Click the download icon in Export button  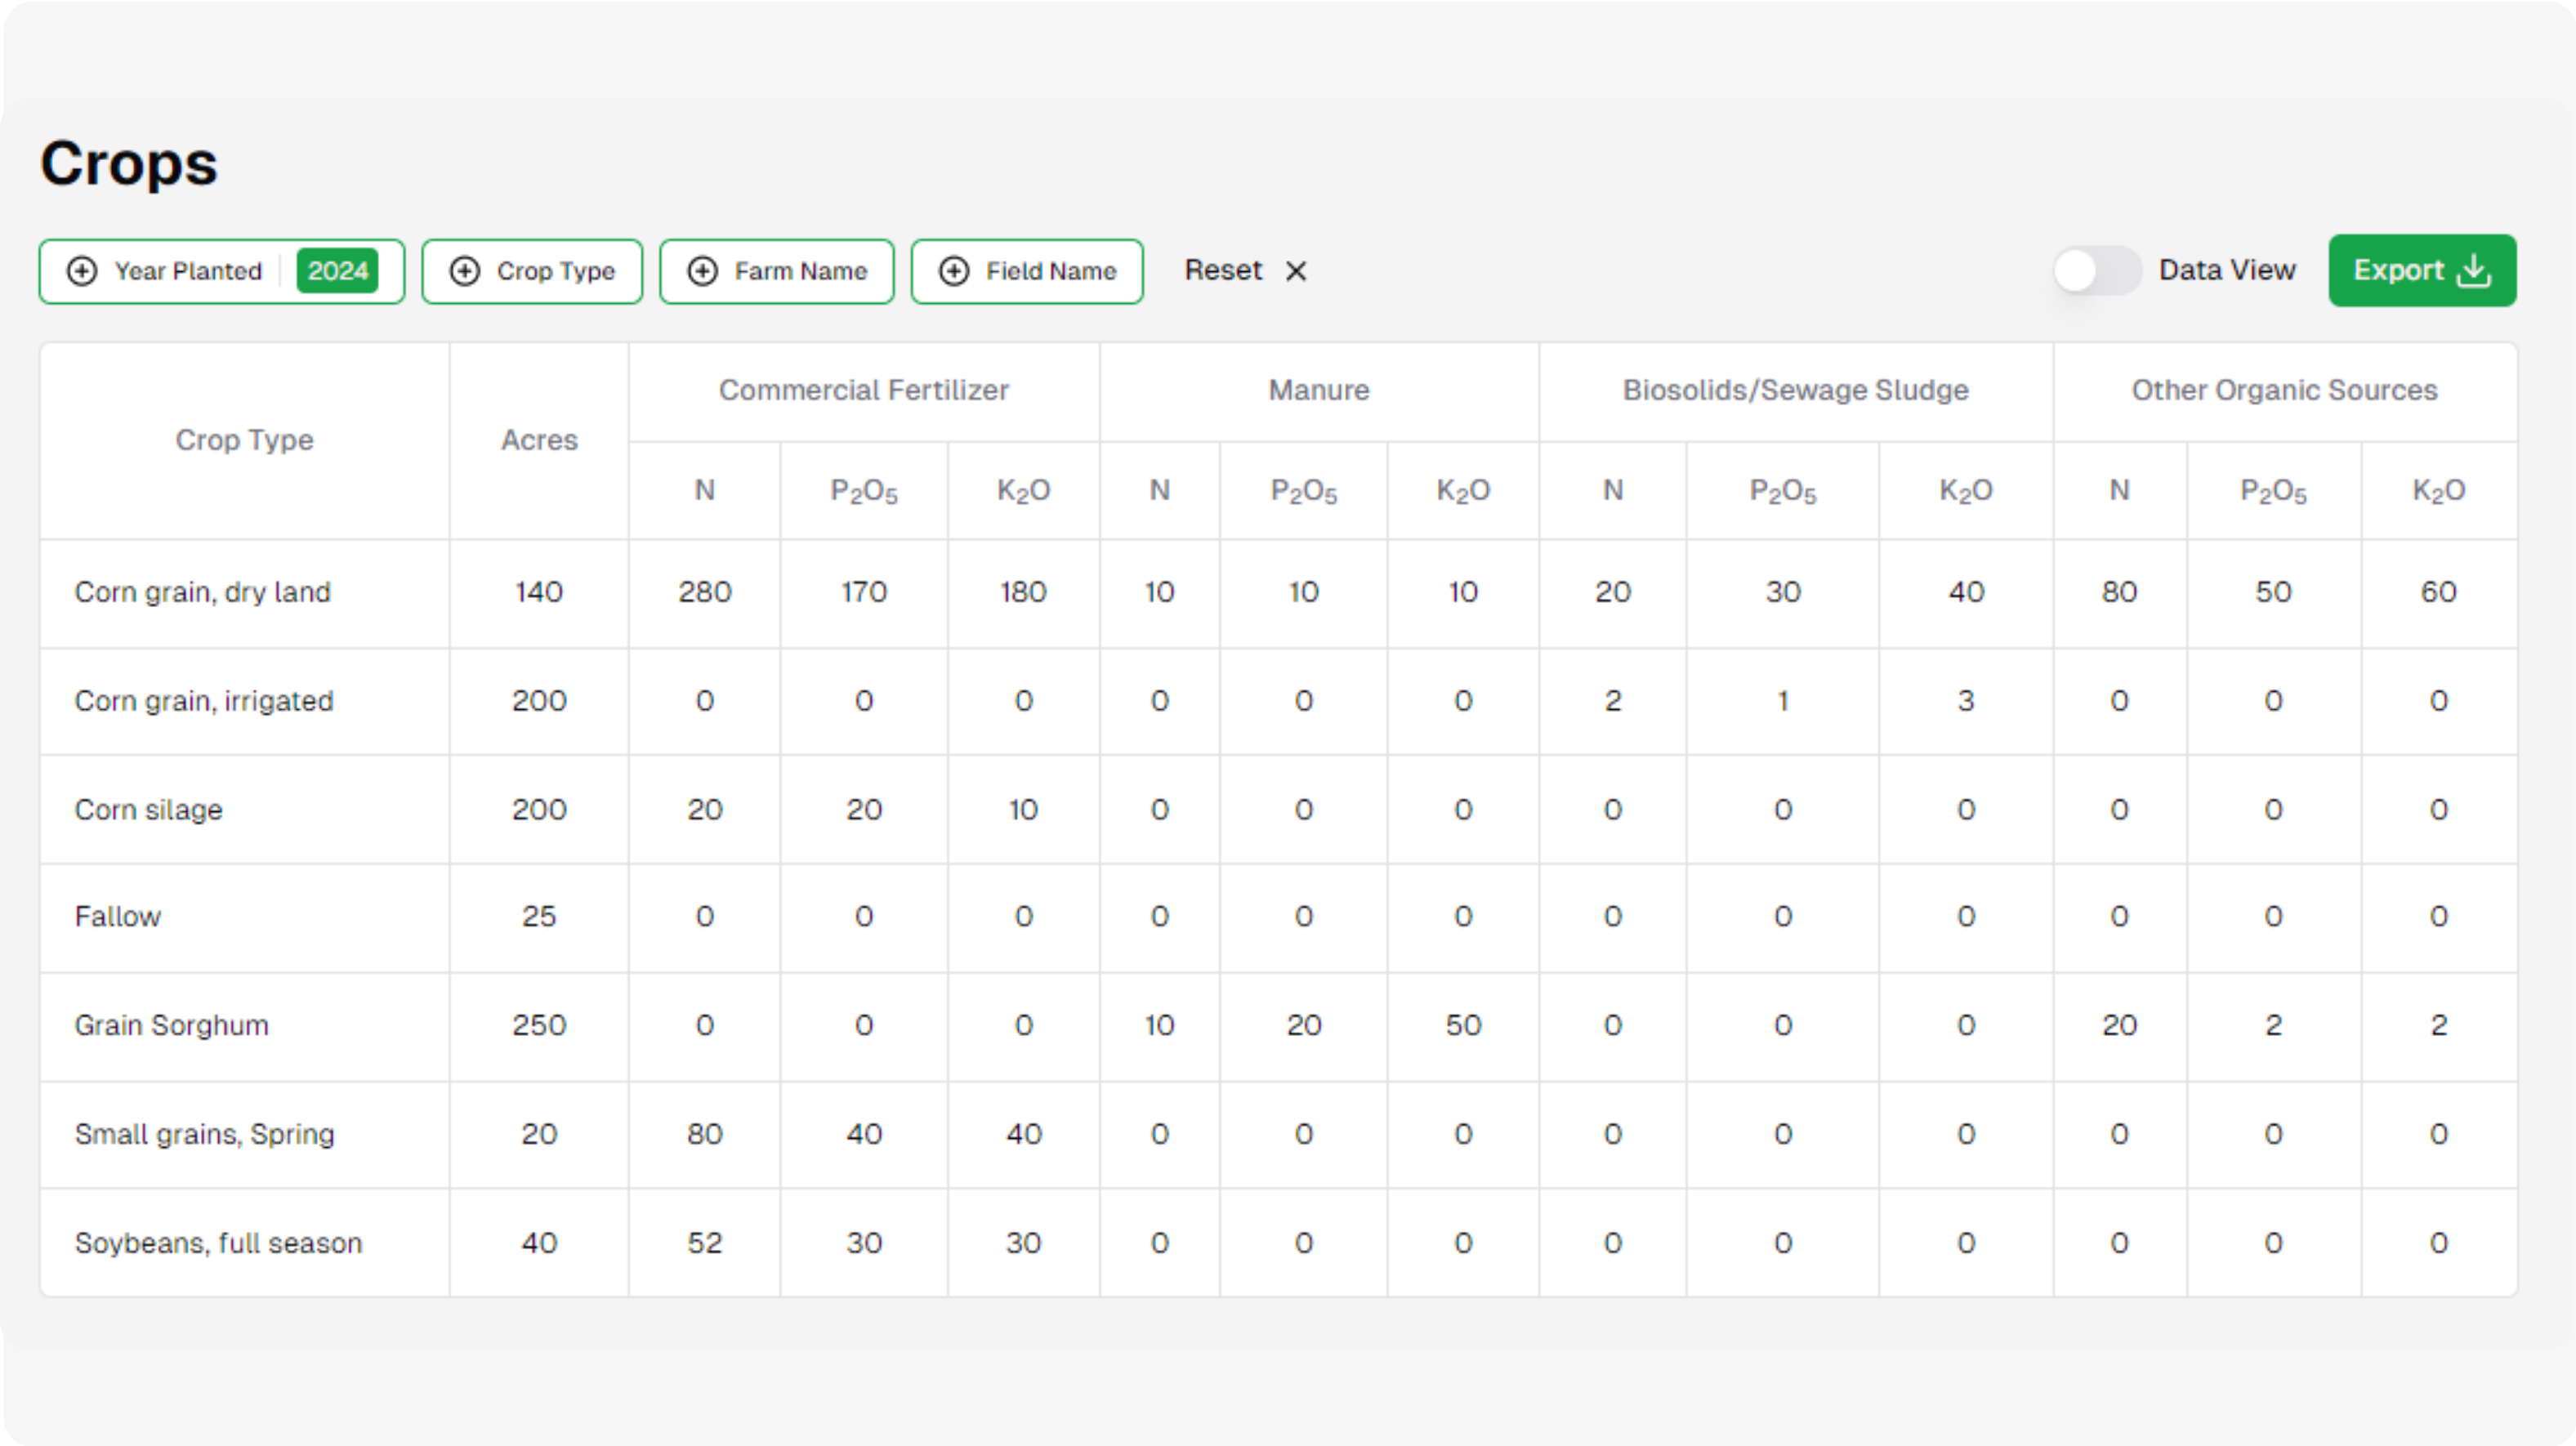(2475, 270)
